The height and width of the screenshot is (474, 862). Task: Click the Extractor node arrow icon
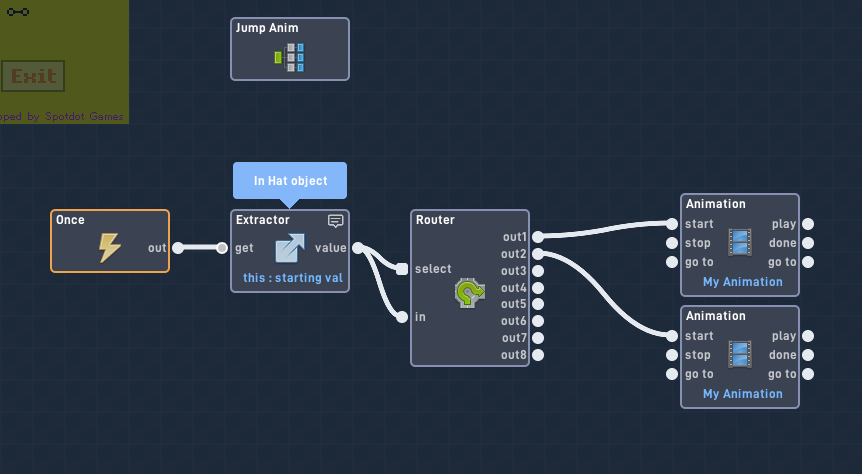click(290, 248)
